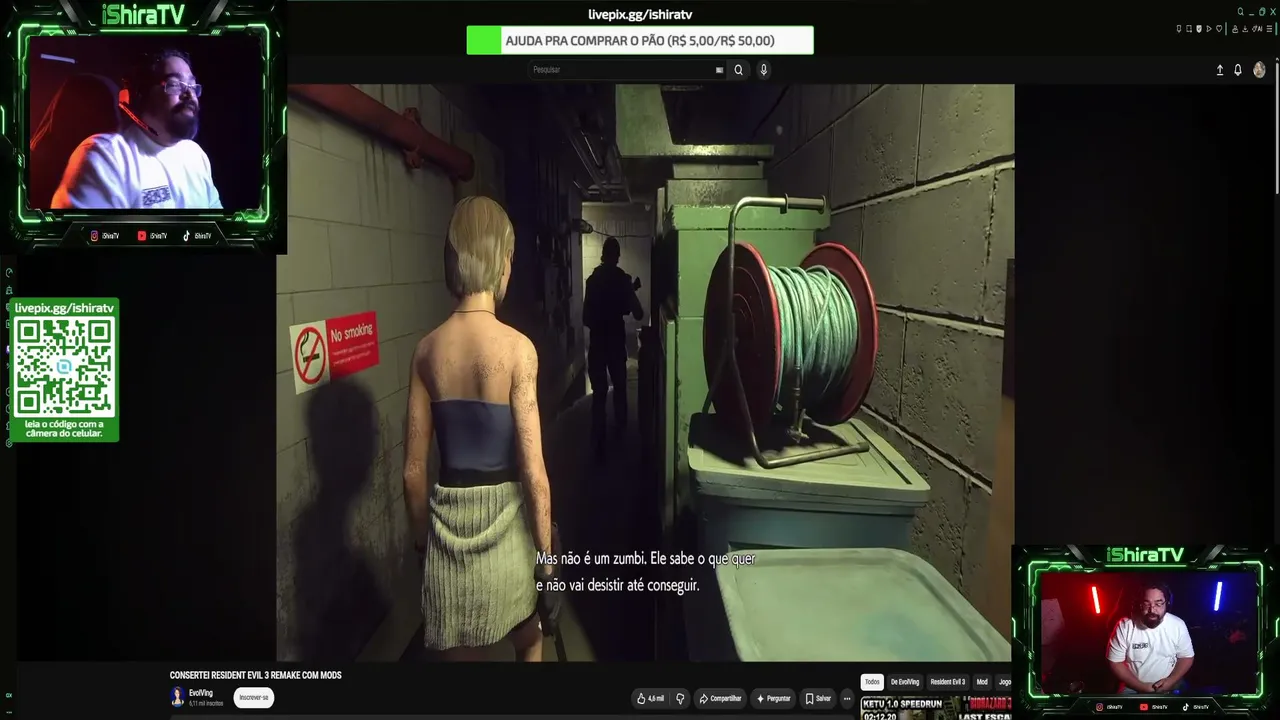Select the Mod filter chip
Screen dimensions: 1280x720
(982, 682)
